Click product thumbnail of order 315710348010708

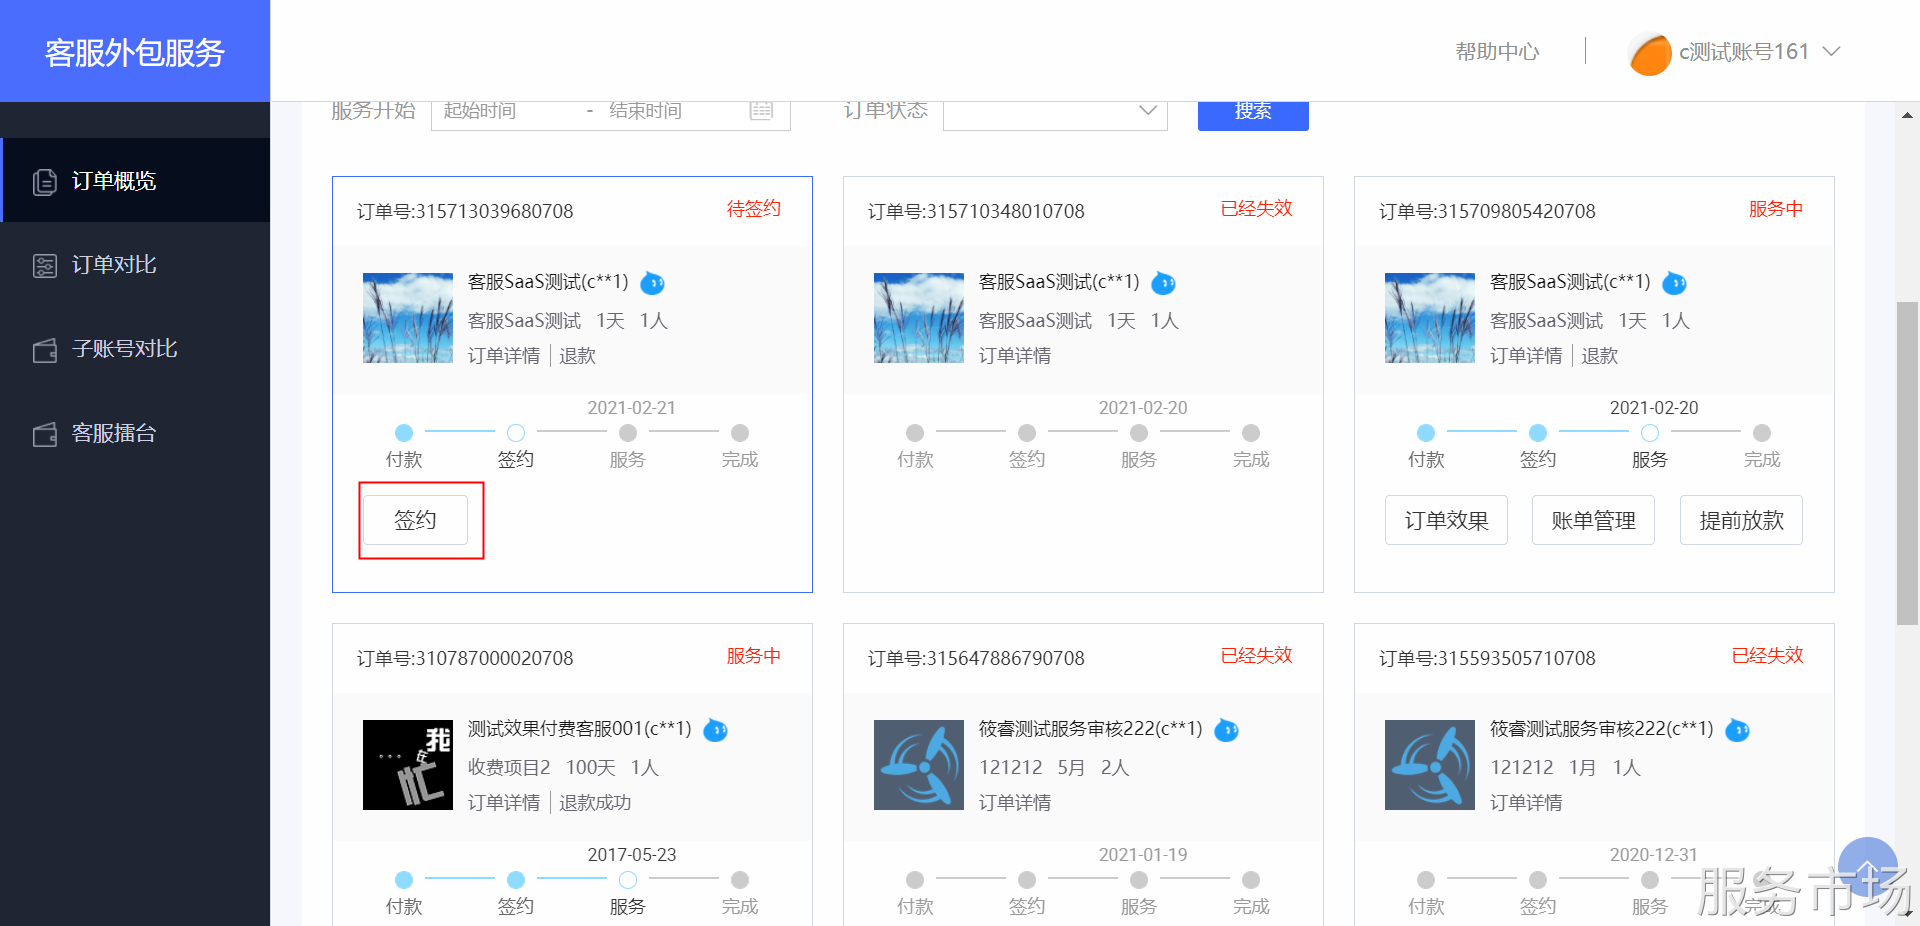tap(919, 318)
